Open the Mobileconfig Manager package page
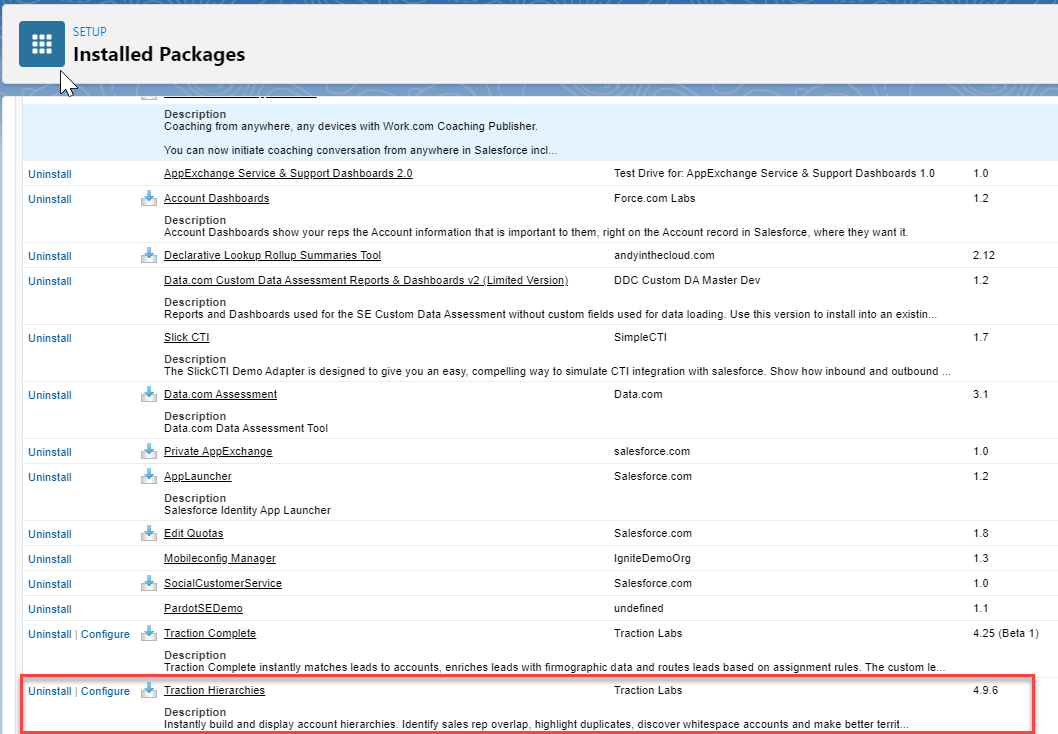Screen dimensions: 1058x734 pyautogui.click(x=222, y=558)
